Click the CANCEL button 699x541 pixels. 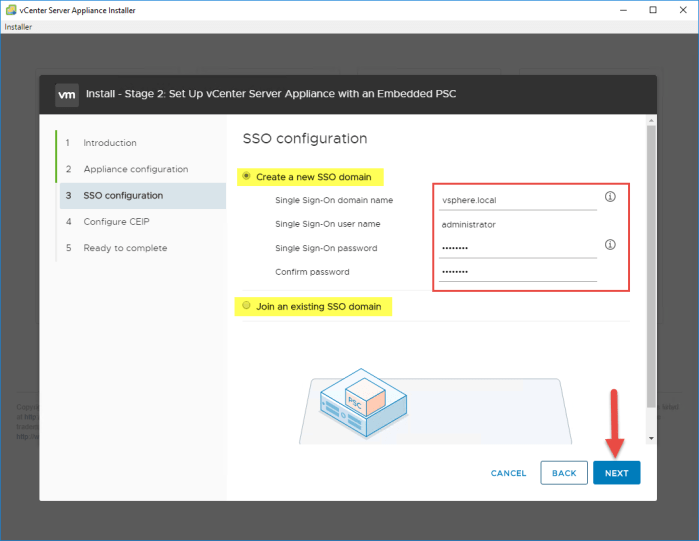tap(508, 473)
